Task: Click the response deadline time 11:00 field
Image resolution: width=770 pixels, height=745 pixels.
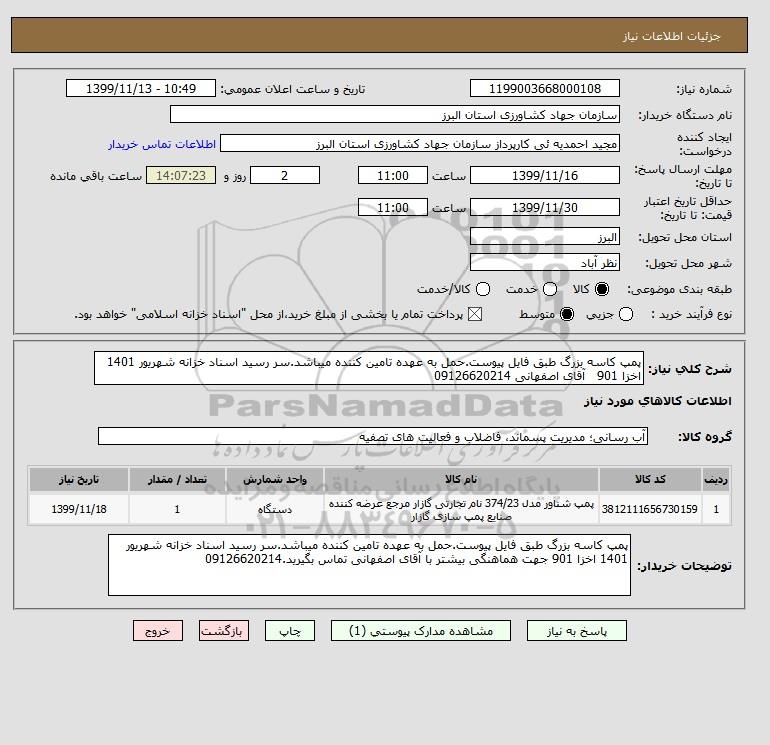Action: (393, 175)
